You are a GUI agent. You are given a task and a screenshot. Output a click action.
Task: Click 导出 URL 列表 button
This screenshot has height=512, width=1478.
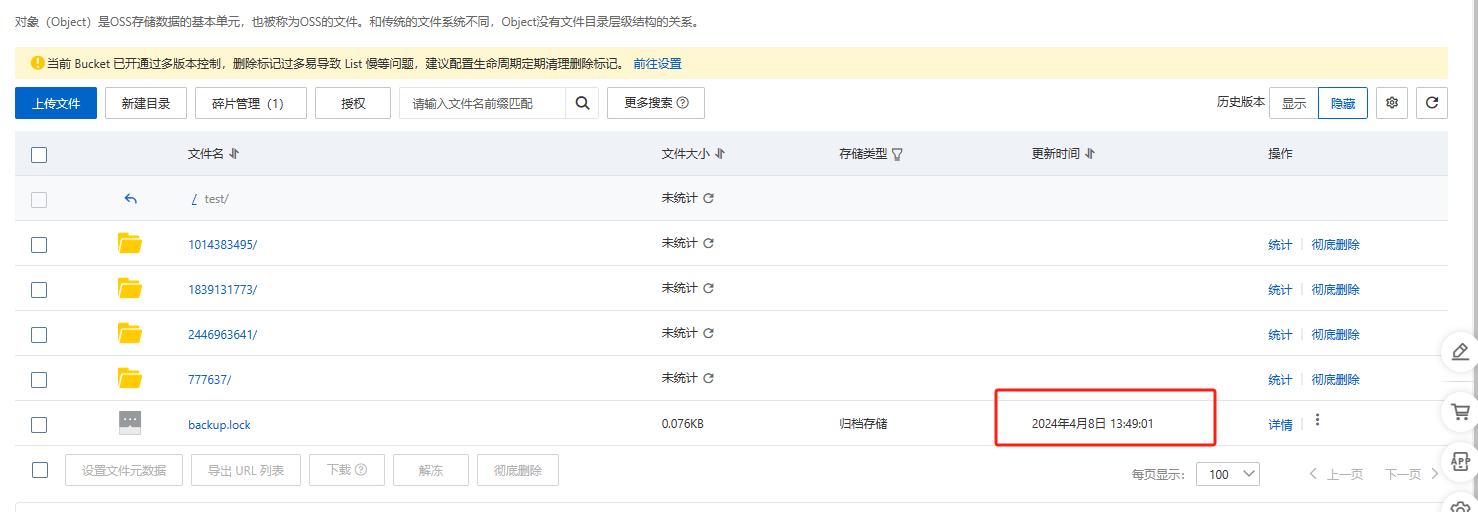pyautogui.click(x=246, y=470)
